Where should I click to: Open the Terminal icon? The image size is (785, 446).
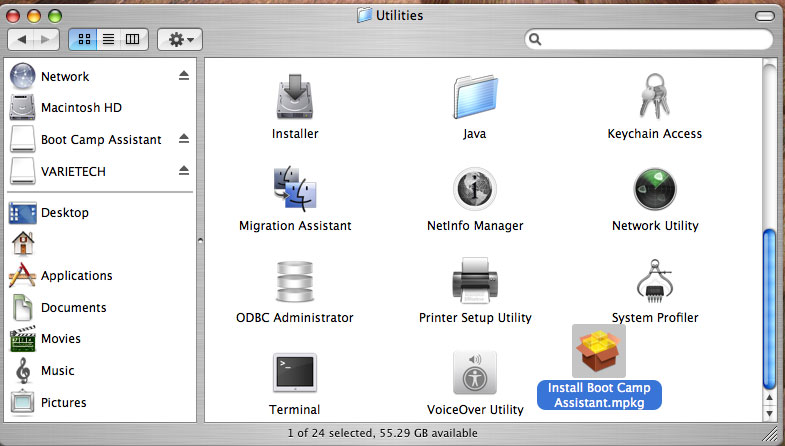295,373
